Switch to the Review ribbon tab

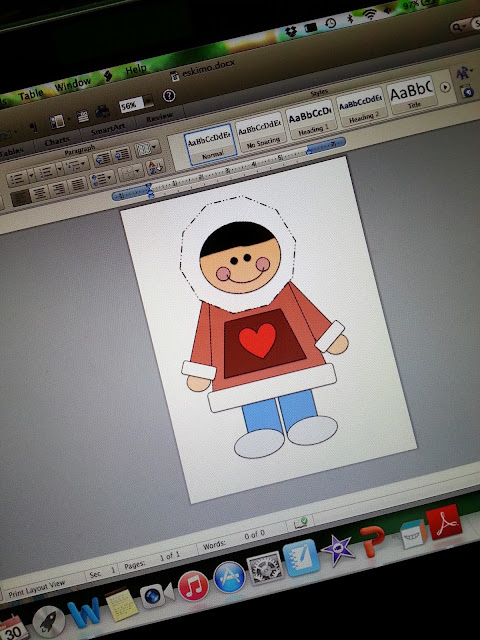pyautogui.click(x=160, y=118)
